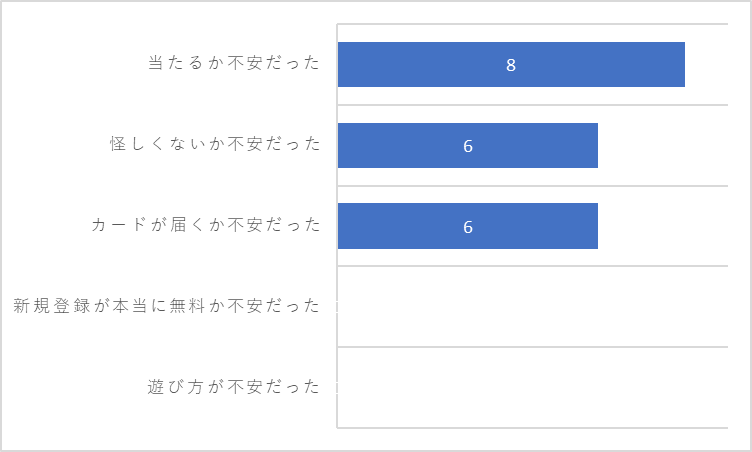Image resolution: width=752 pixels, height=452 pixels.
Task: Click blank plot area right of second bar
Action: point(663,145)
